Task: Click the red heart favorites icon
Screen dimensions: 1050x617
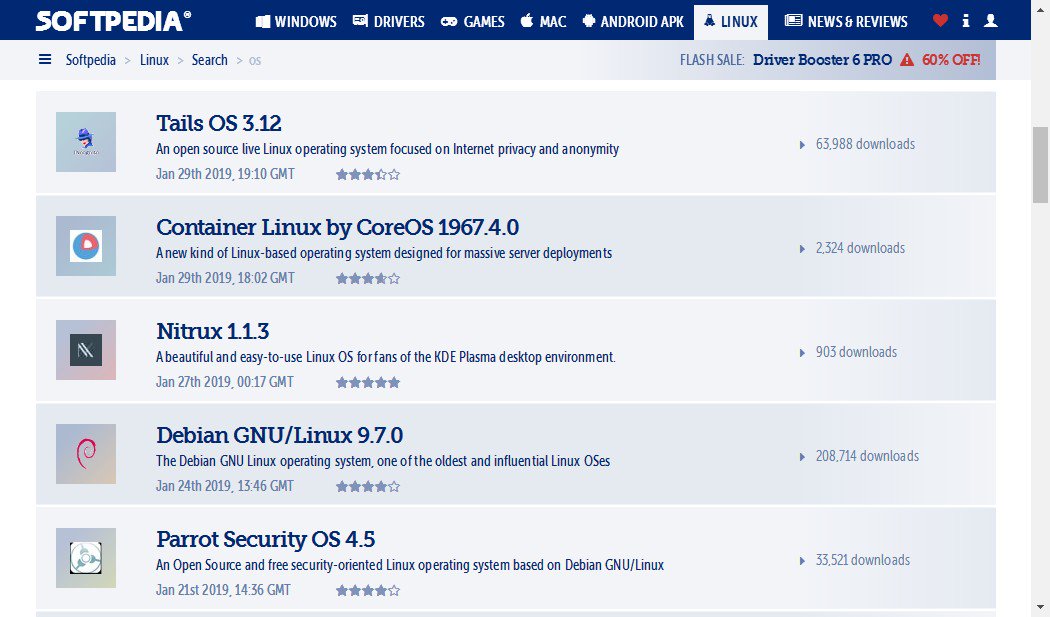Action: [x=940, y=21]
